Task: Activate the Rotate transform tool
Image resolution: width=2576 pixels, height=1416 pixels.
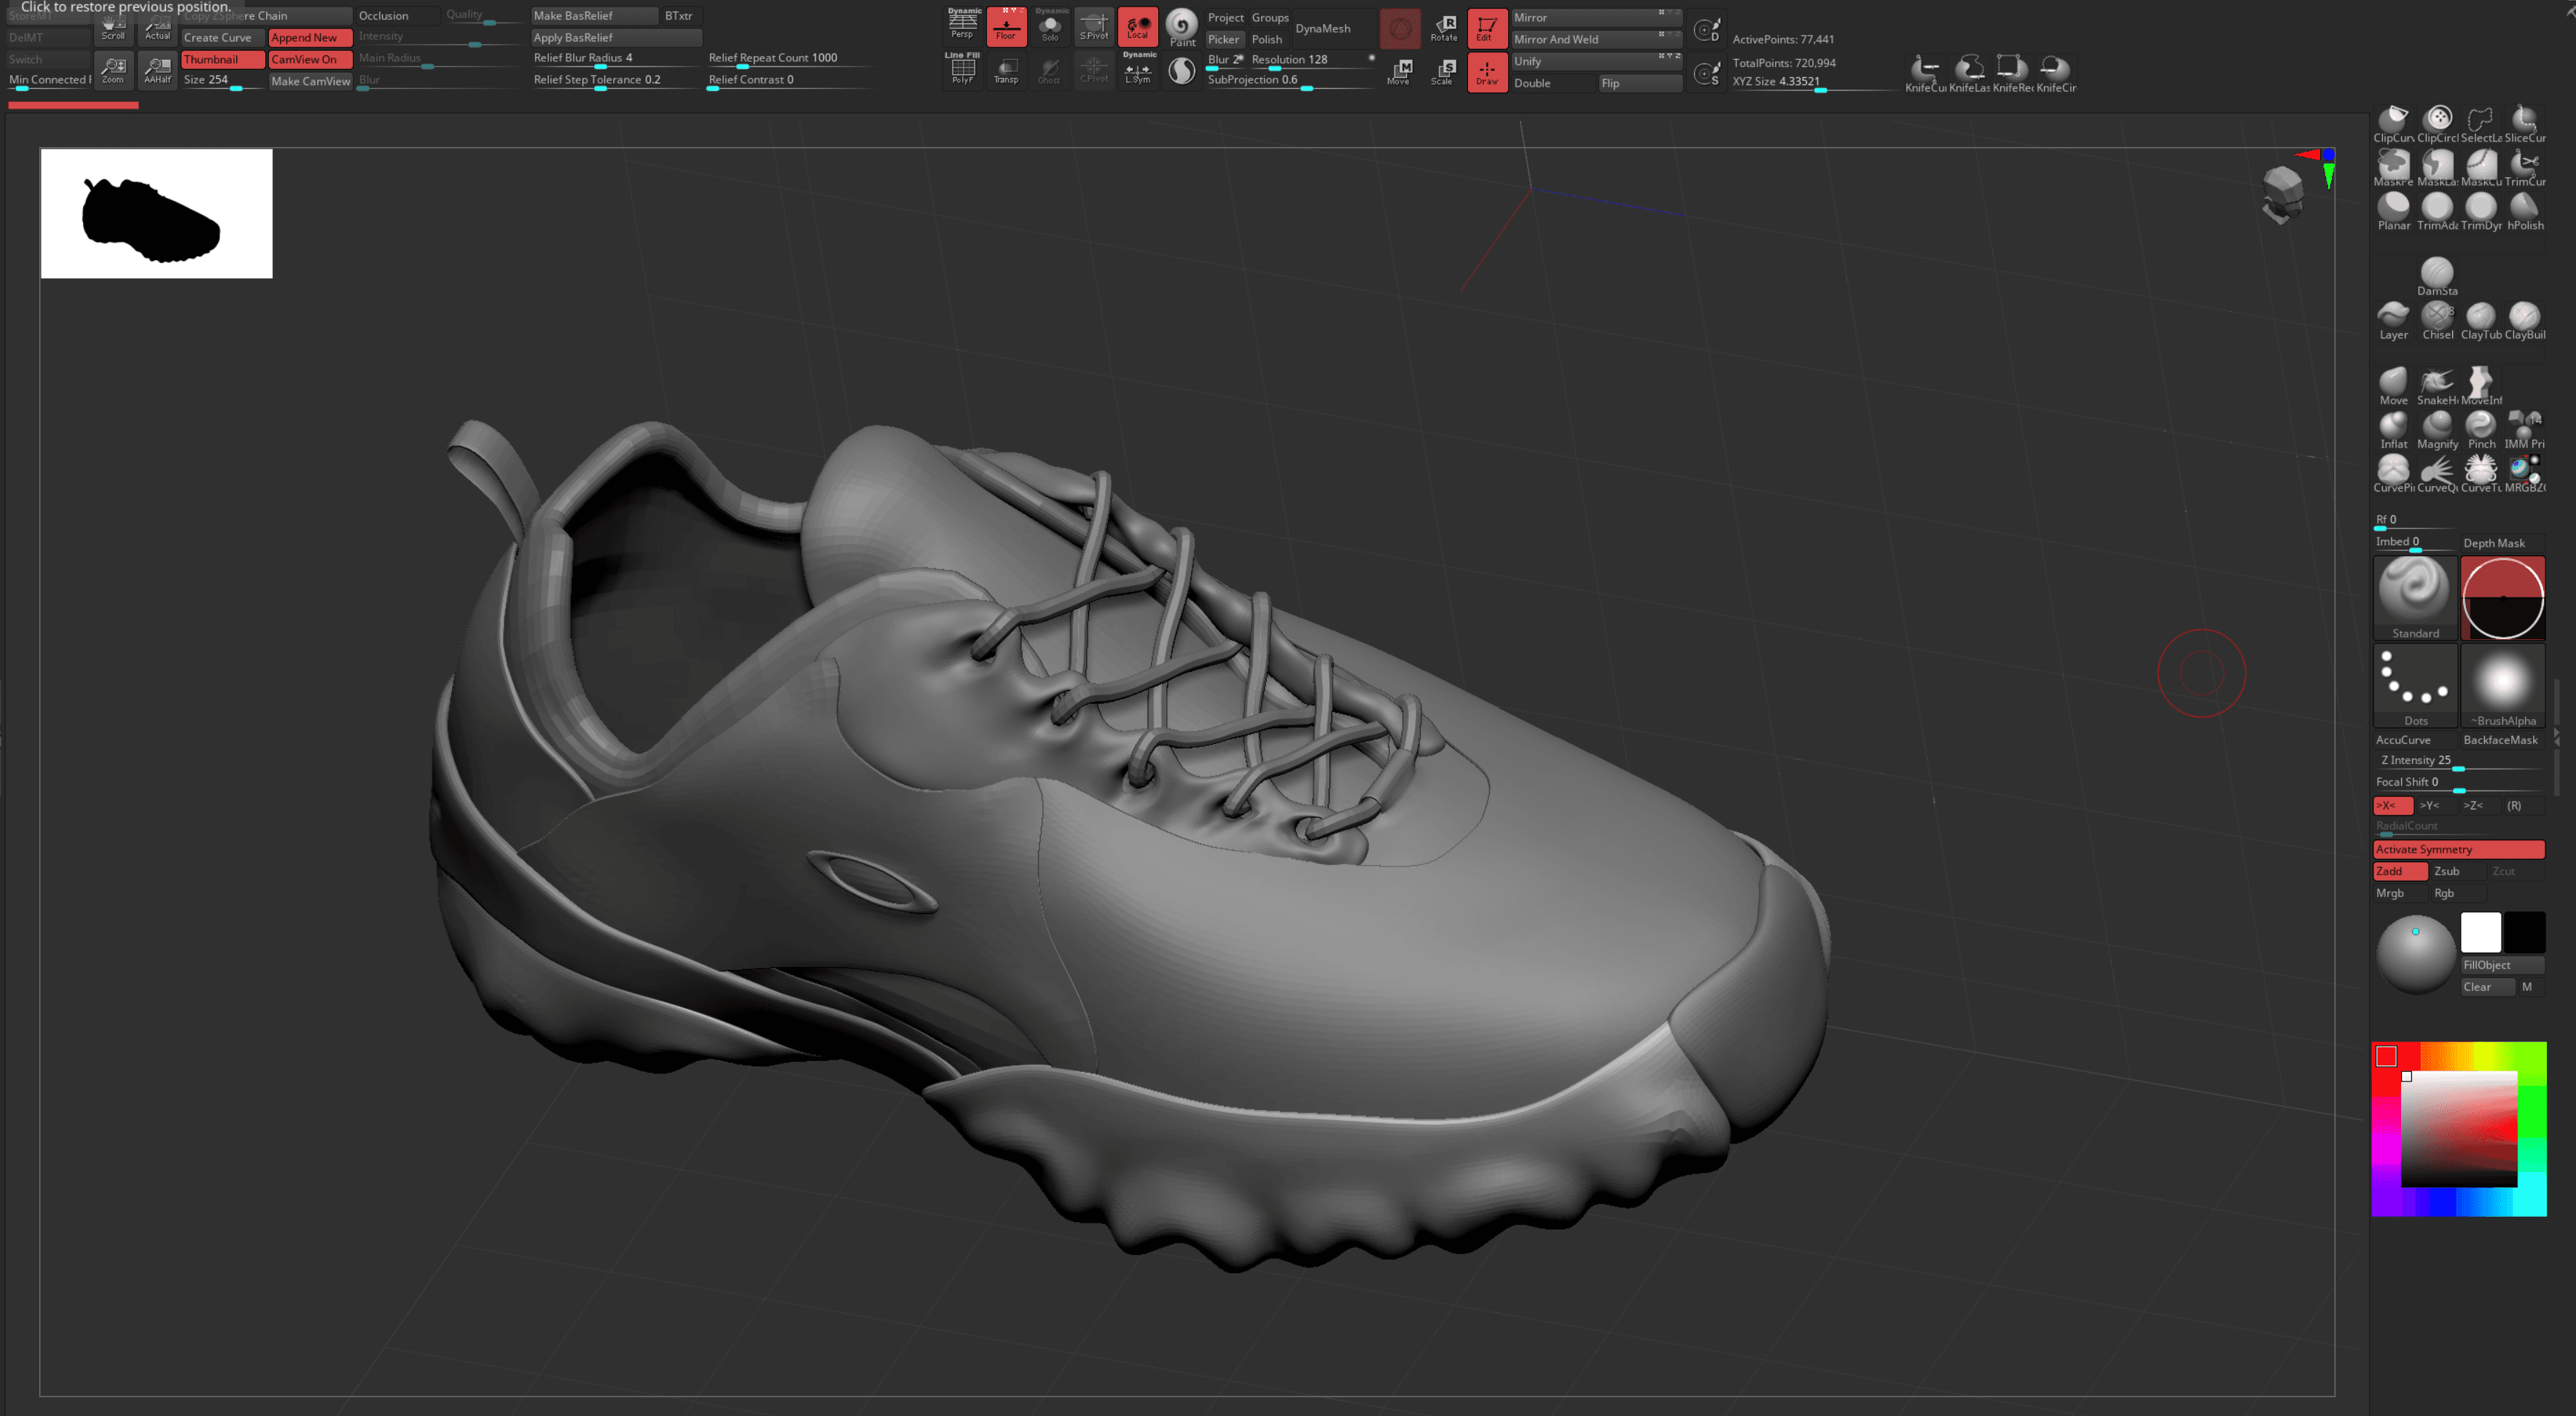Action: (1444, 27)
